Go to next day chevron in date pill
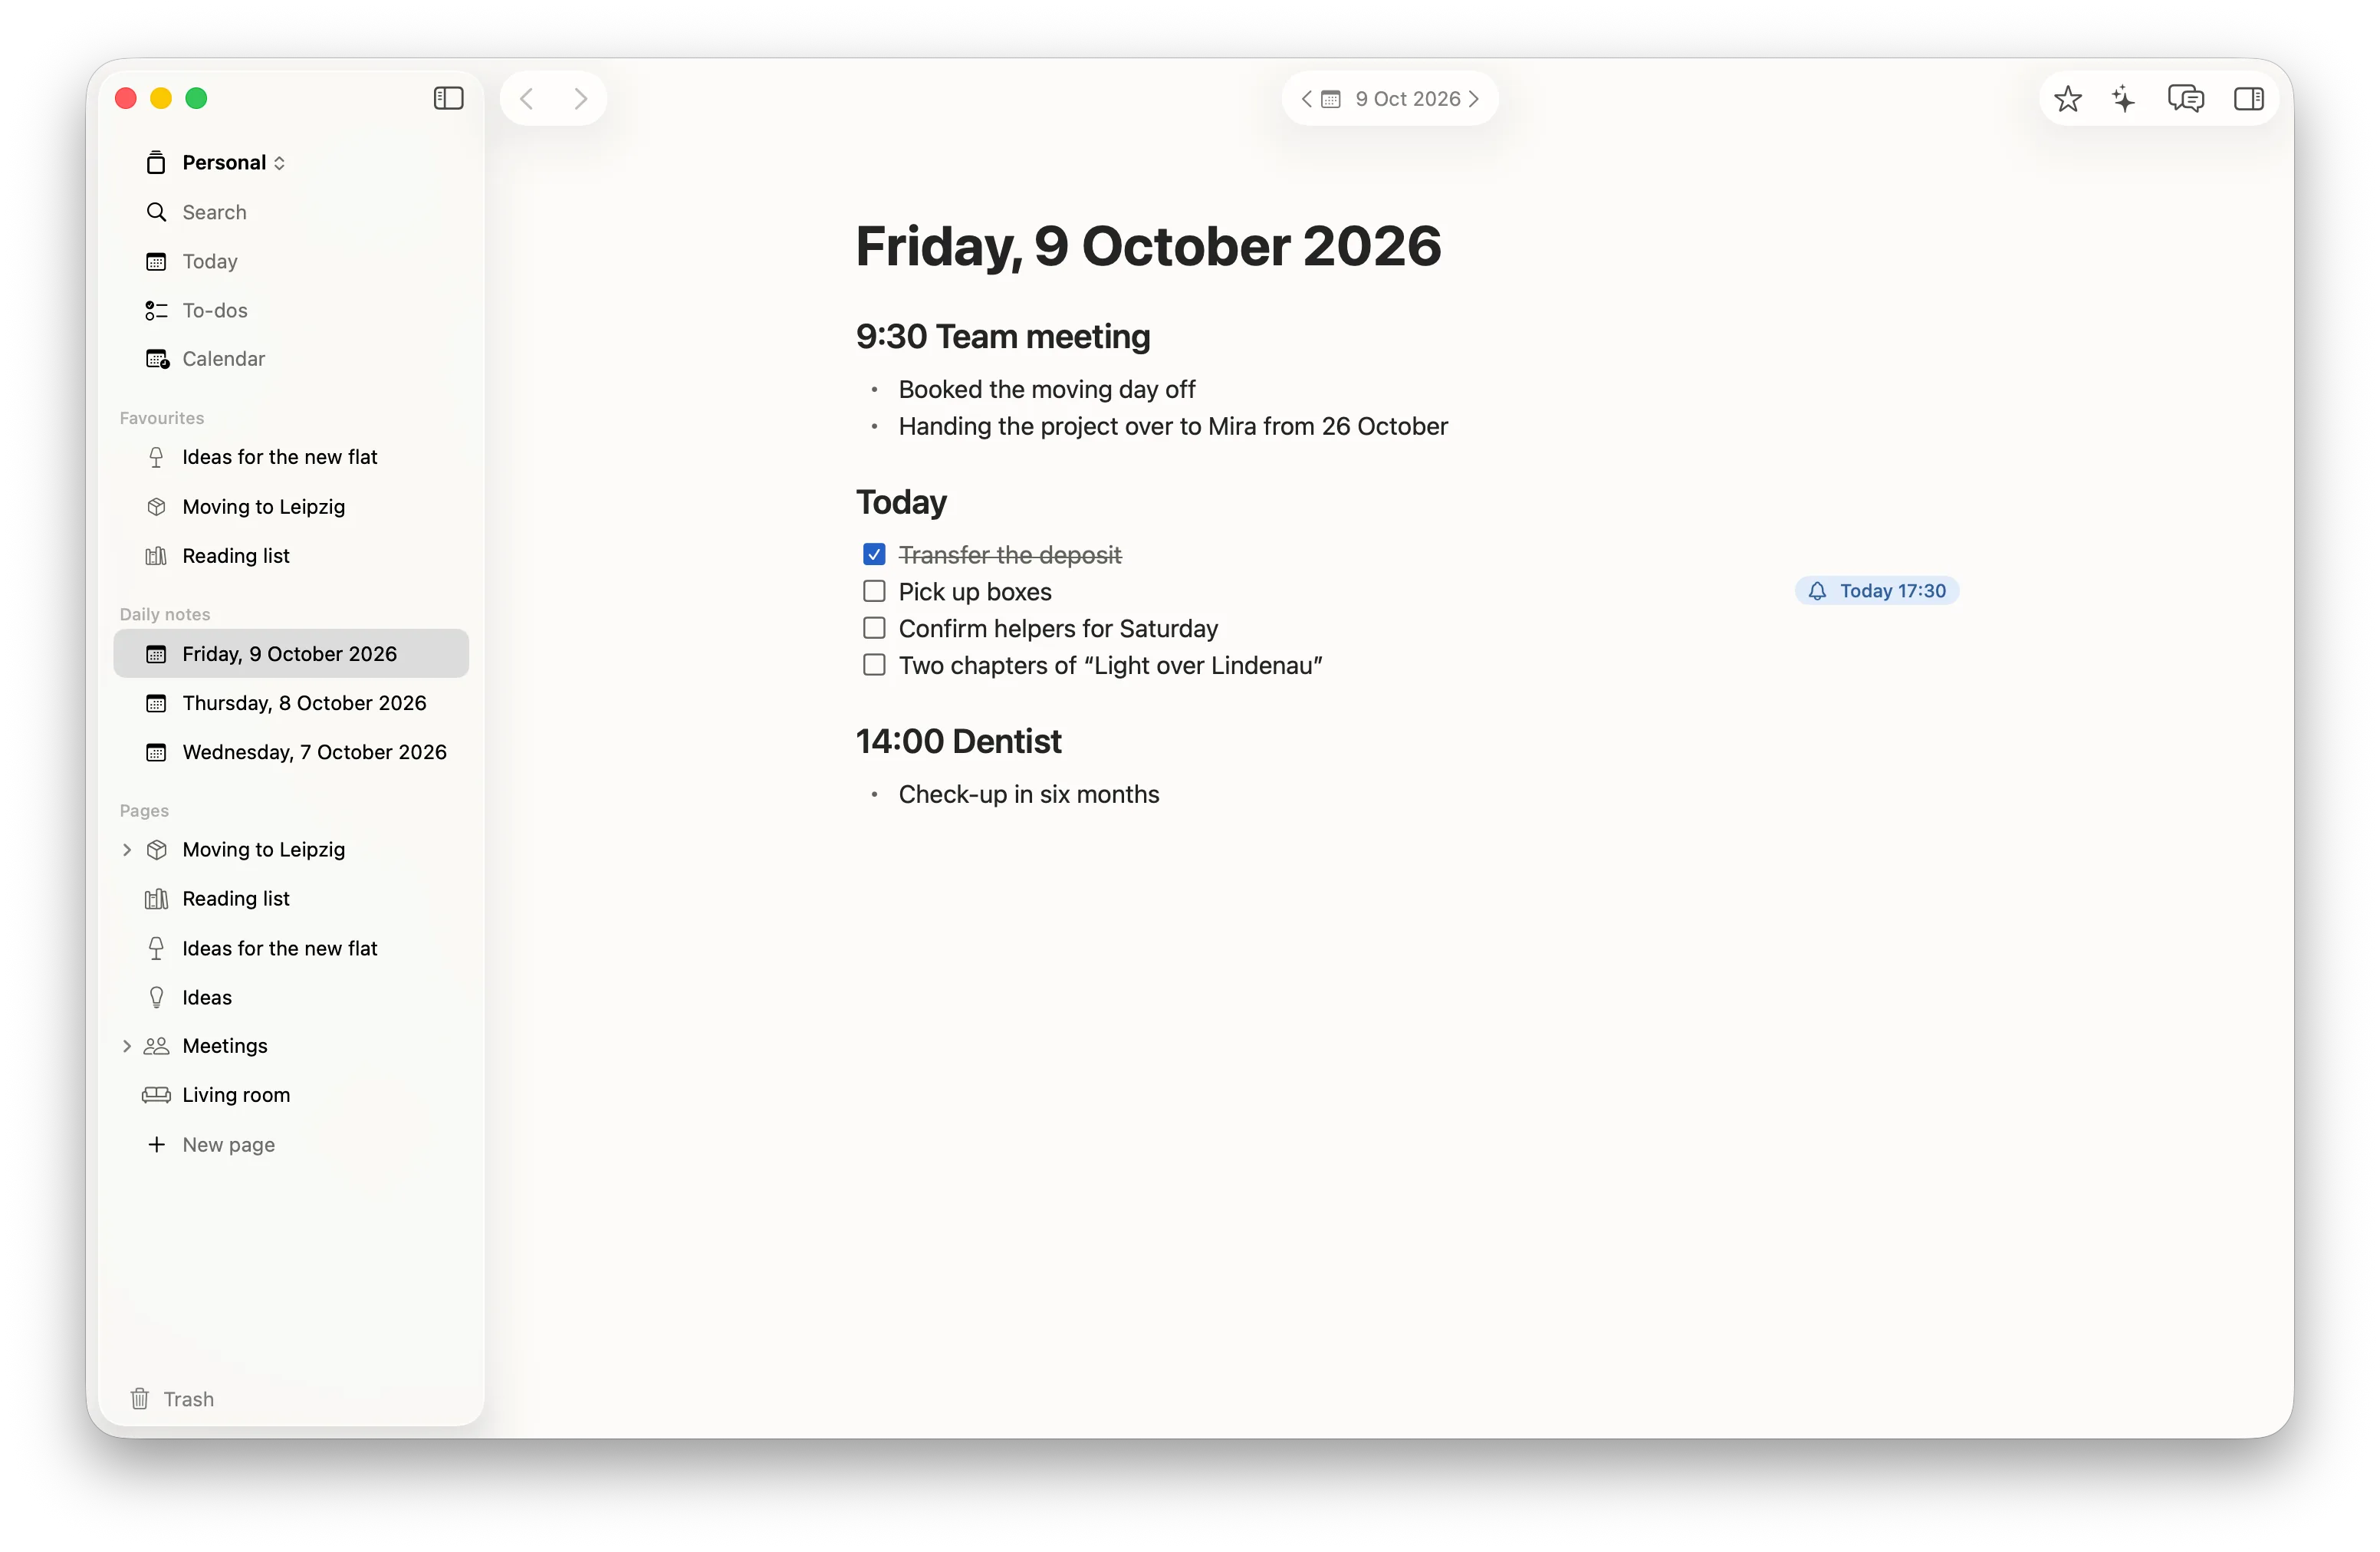2380x1552 pixels. coord(1473,98)
